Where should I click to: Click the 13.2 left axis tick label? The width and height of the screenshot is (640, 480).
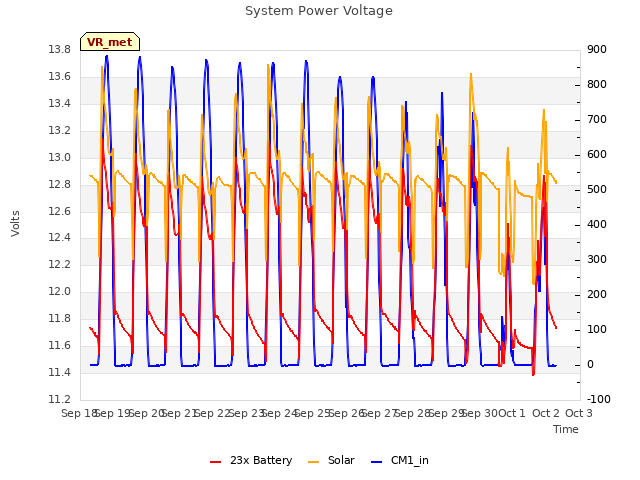(x=59, y=131)
